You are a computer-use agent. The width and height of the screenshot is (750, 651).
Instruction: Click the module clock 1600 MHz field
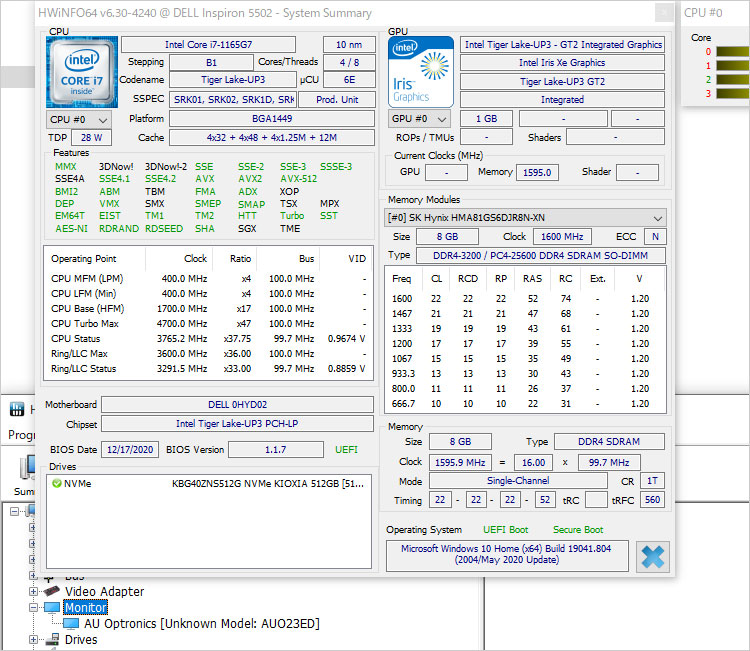(x=562, y=237)
